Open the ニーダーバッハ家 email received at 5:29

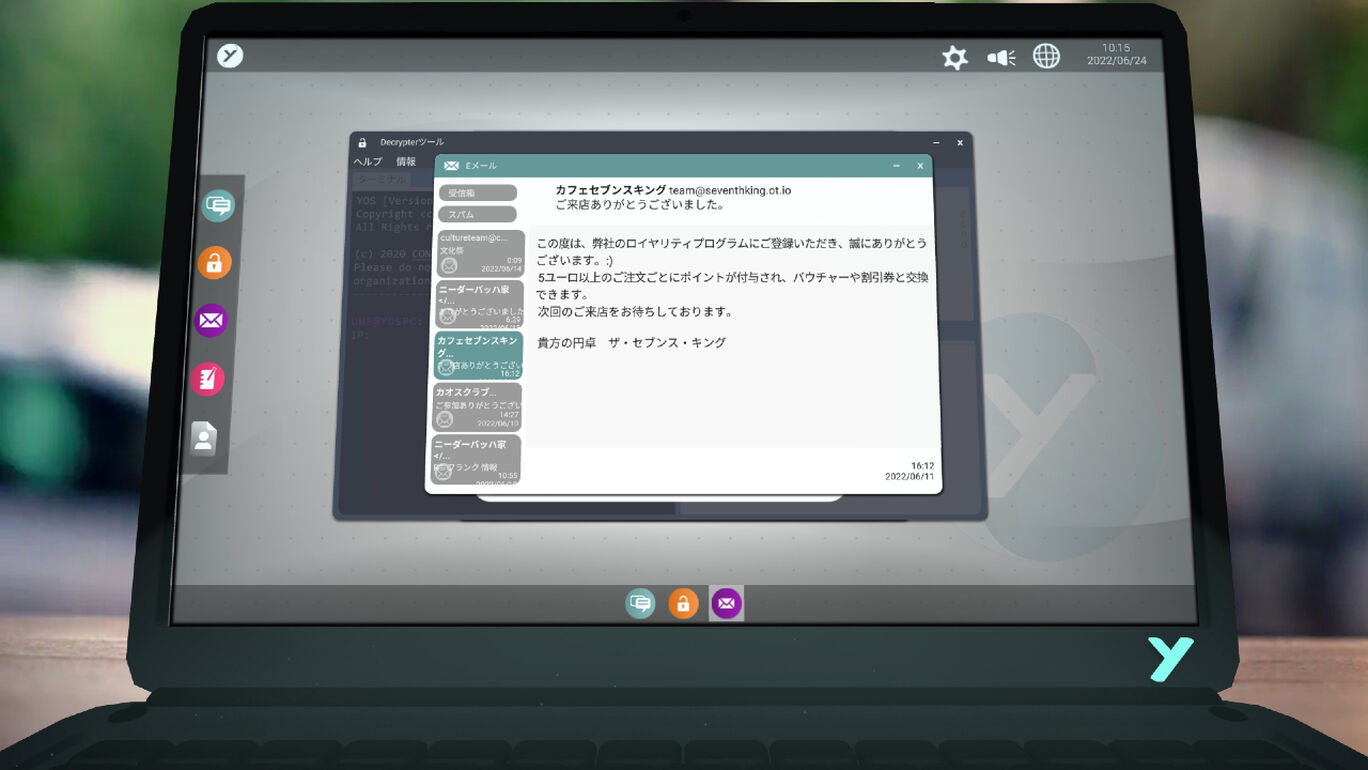pos(480,304)
